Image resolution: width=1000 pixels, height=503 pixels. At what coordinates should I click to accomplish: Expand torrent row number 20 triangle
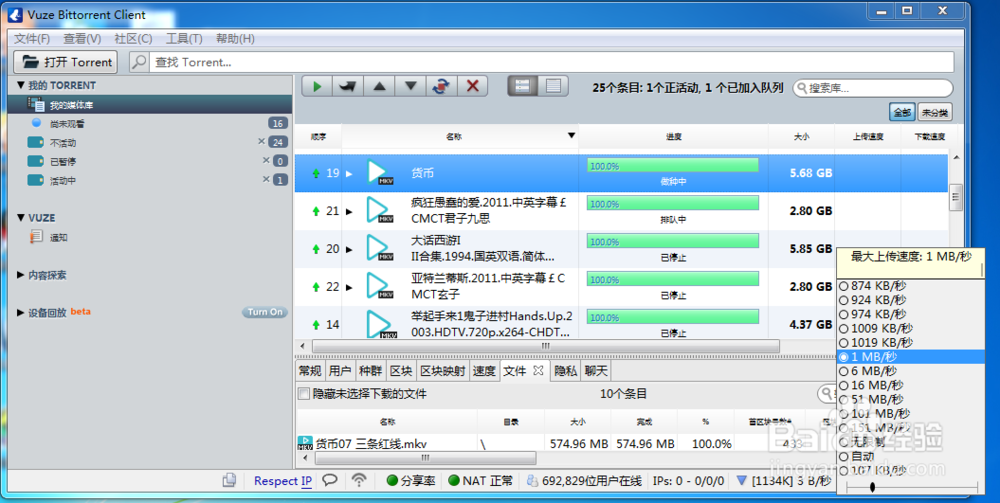[x=349, y=249]
